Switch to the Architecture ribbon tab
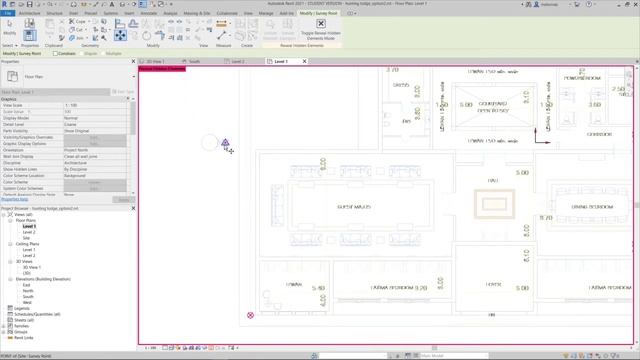The width and height of the screenshot is (640, 360). tap(29, 13)
